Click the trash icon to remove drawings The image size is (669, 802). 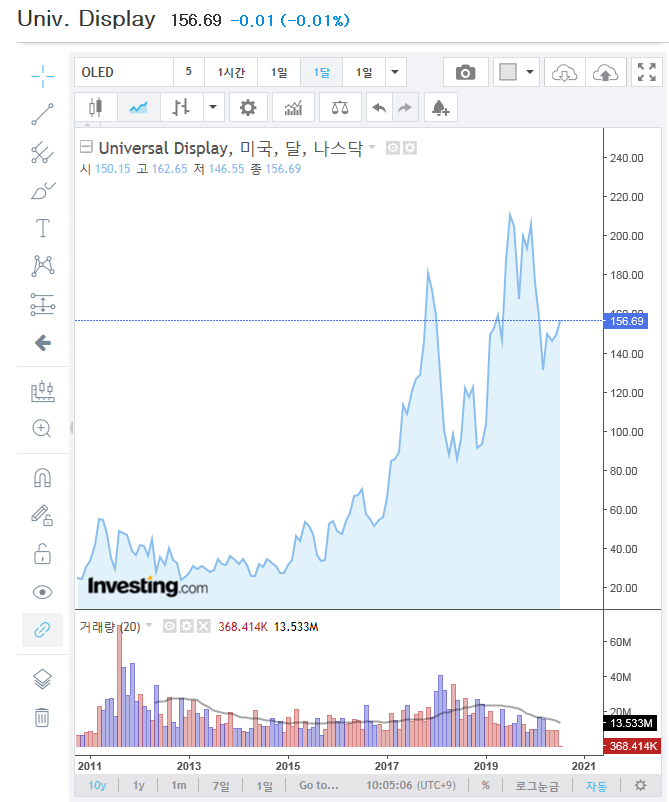click(x=42, y=717)
